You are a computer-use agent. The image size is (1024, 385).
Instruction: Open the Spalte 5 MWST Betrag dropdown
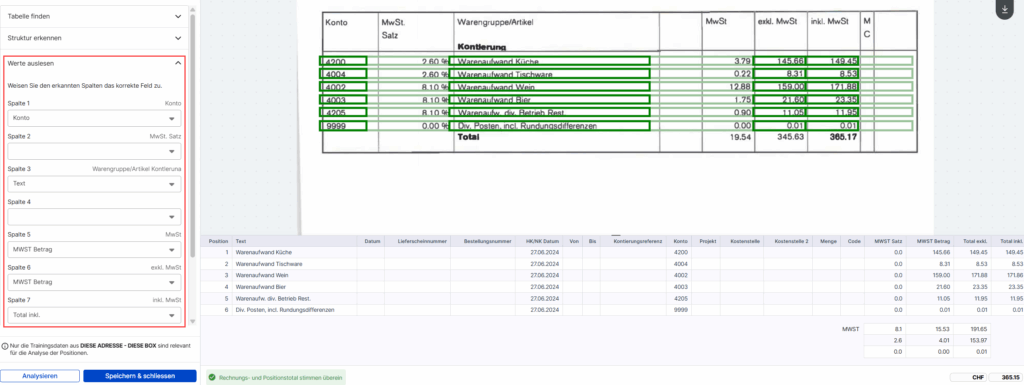95,249
